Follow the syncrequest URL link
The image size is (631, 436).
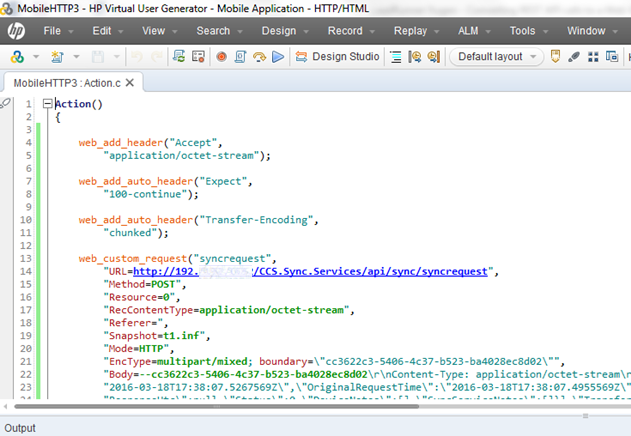point(310,271)
